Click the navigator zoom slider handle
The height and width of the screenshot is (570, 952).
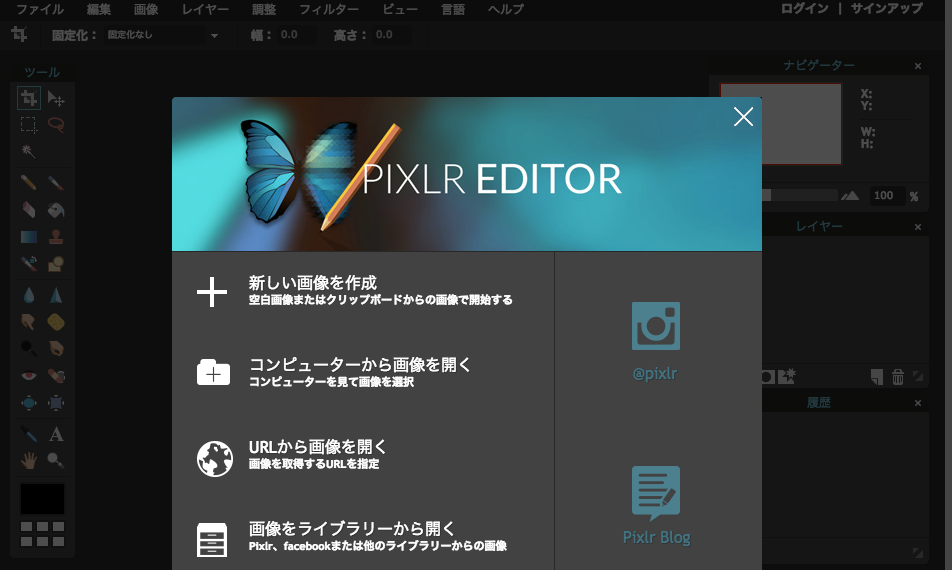click(x=766, y=195)
